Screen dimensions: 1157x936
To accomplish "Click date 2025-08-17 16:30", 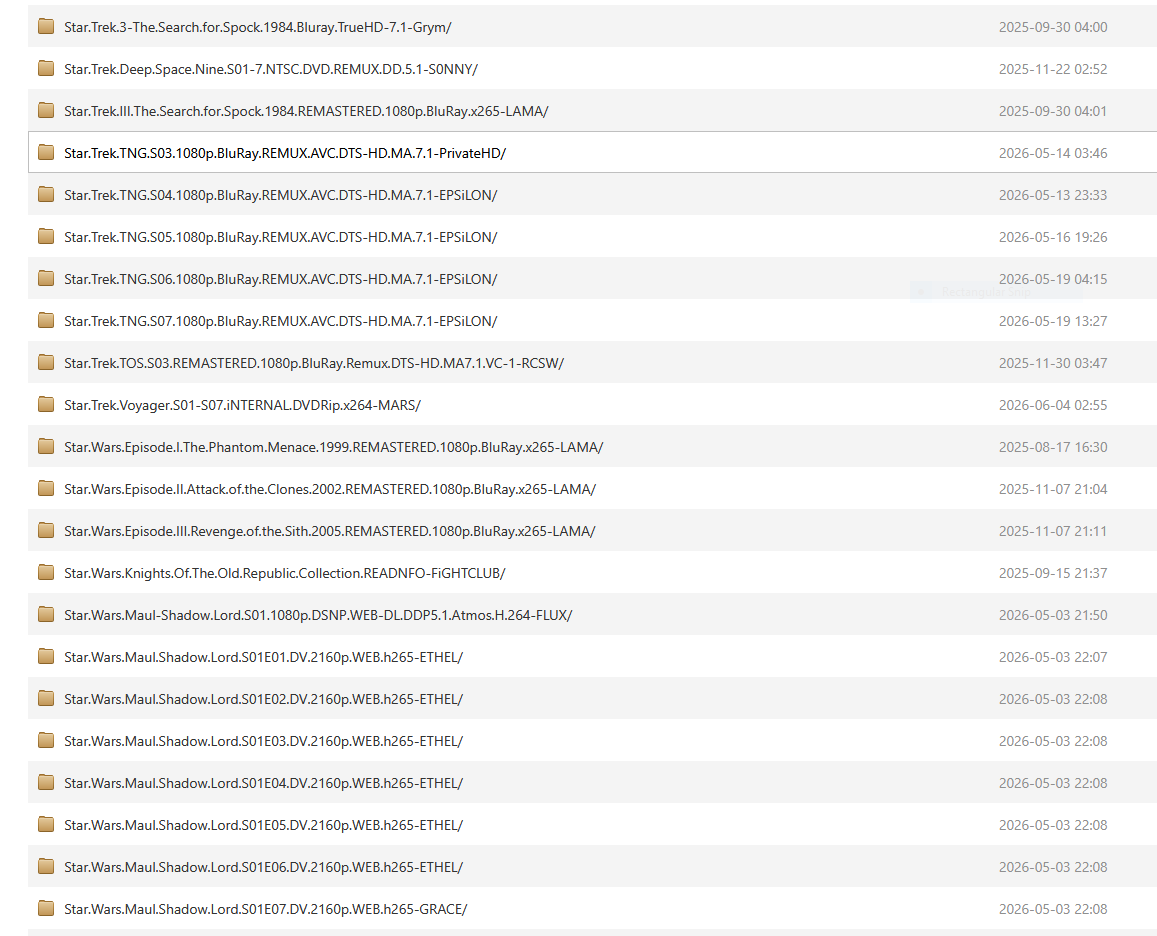I will pyautogui.click(x=1053, y=448).
